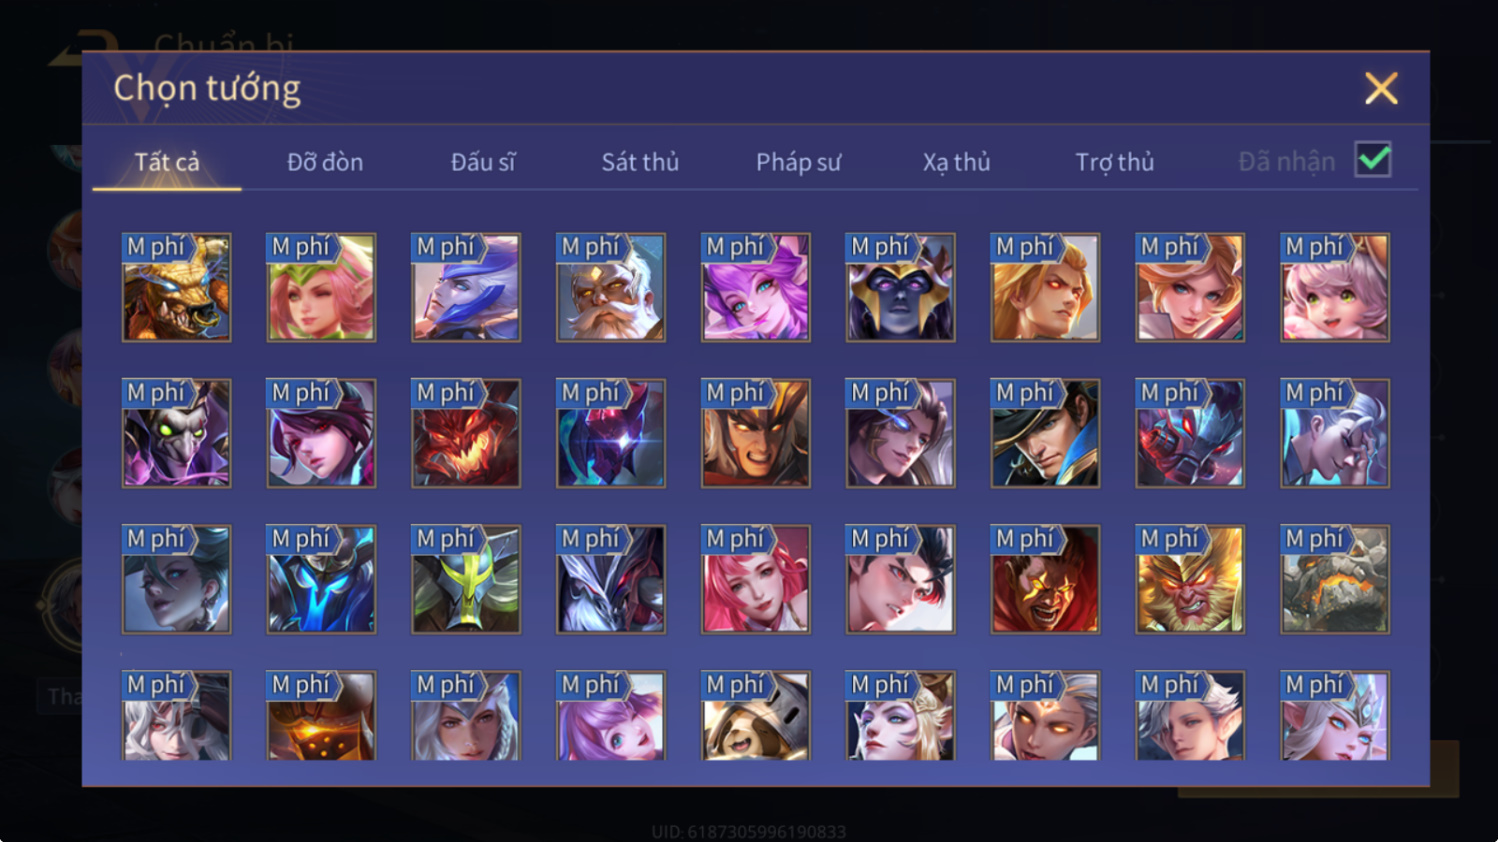Select the pink-haired girl with red flowers hero
This screenshot has height=842, width=1498.
pyautogui.click(x=756, y=579)
